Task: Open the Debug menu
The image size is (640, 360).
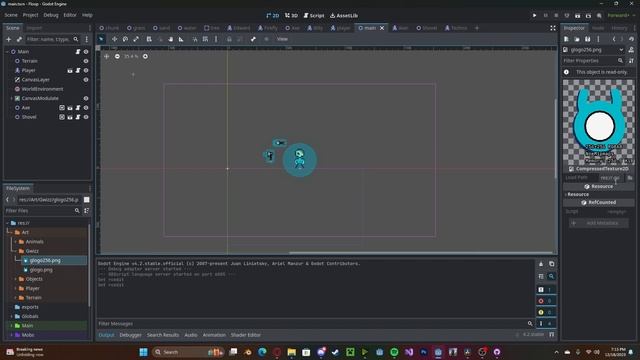Action: point(51,15)
